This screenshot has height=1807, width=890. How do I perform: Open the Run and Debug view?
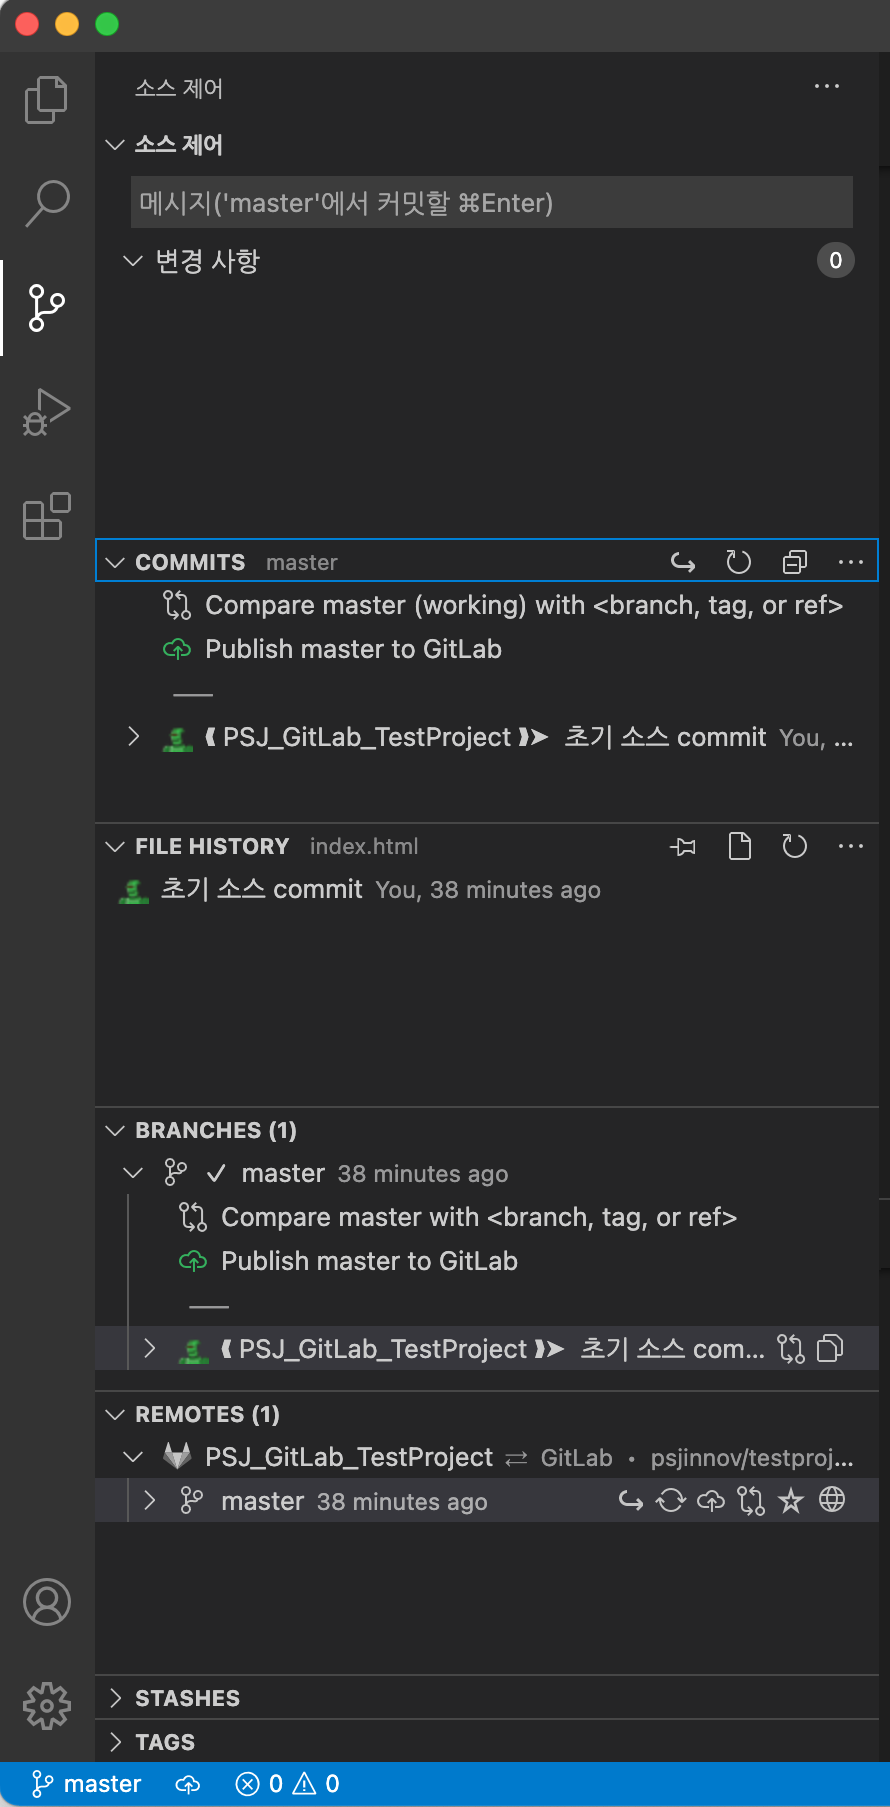[46, 411]
